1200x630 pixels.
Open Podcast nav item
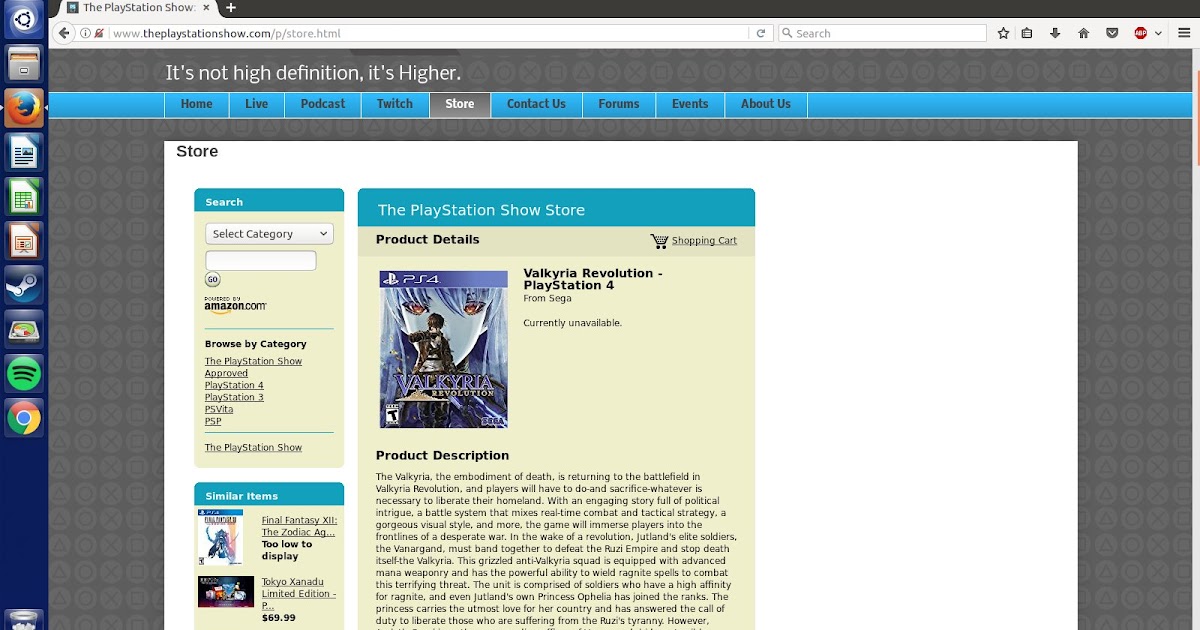click(x=323, y=104)
